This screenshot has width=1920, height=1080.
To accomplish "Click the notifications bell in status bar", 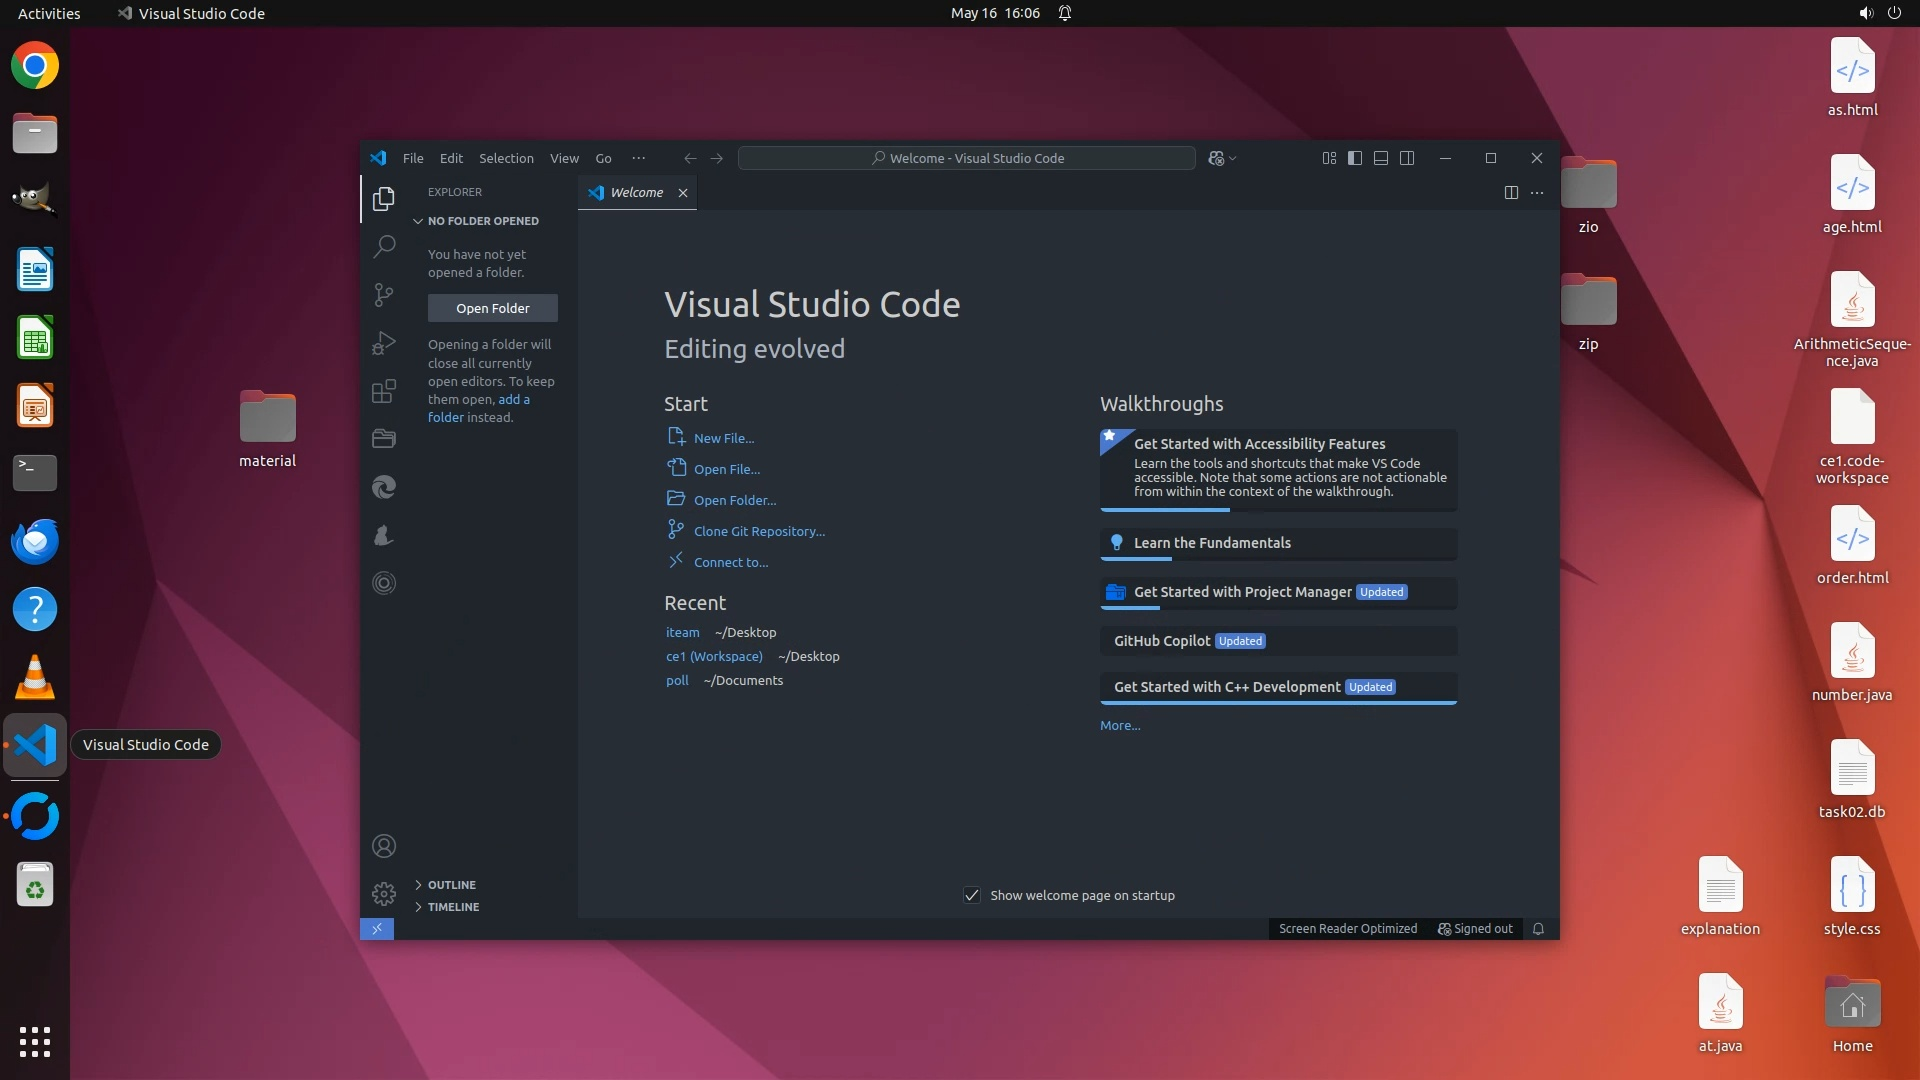I will pos(1538,929).
